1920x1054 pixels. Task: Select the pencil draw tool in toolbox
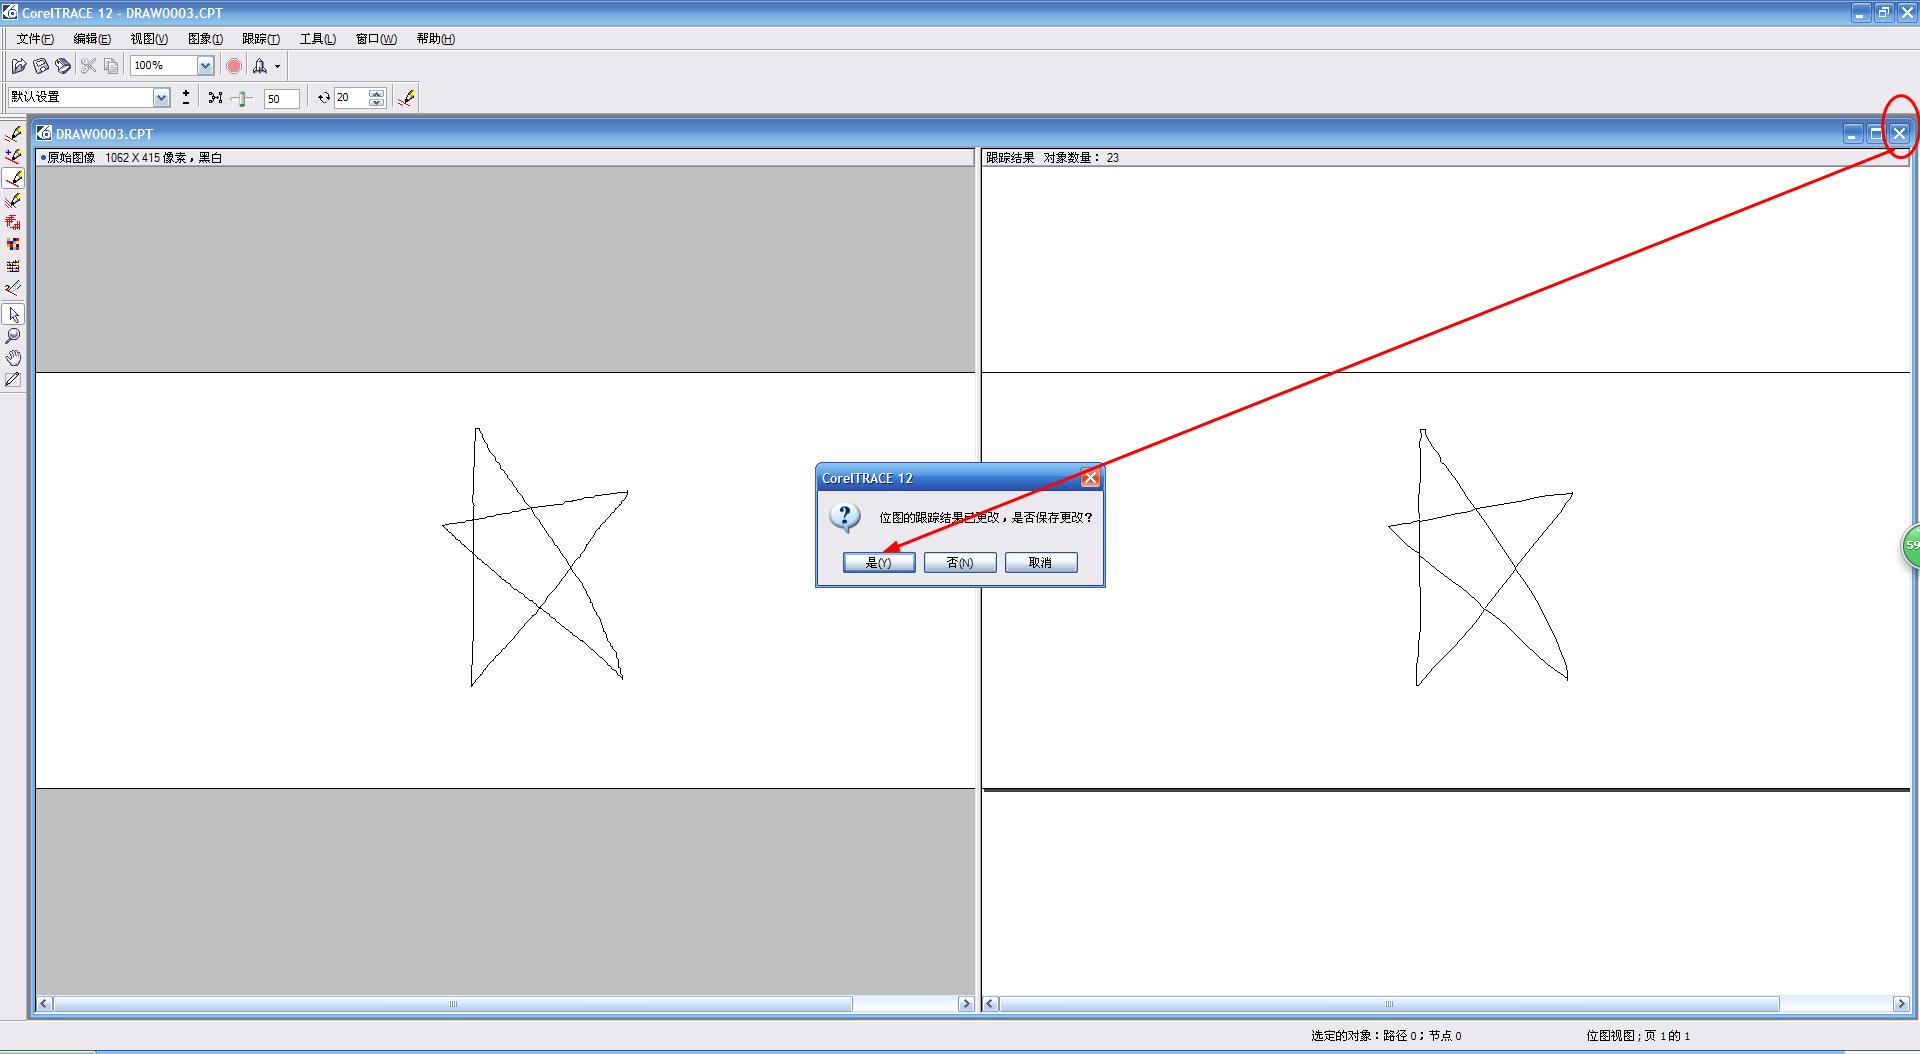pyautogui.click(x=13, y=380)
